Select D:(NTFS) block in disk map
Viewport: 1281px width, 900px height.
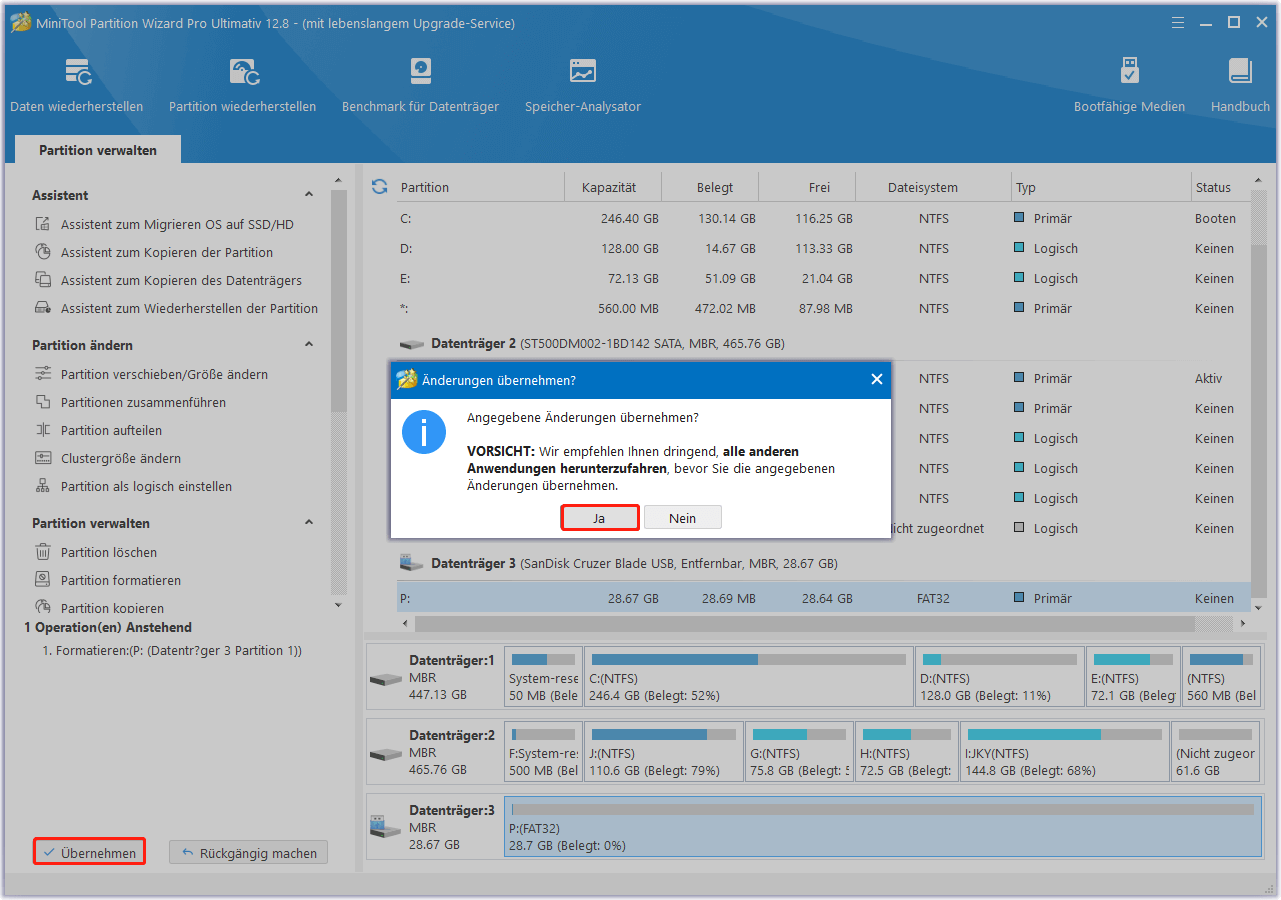click(x=999, y=677)
